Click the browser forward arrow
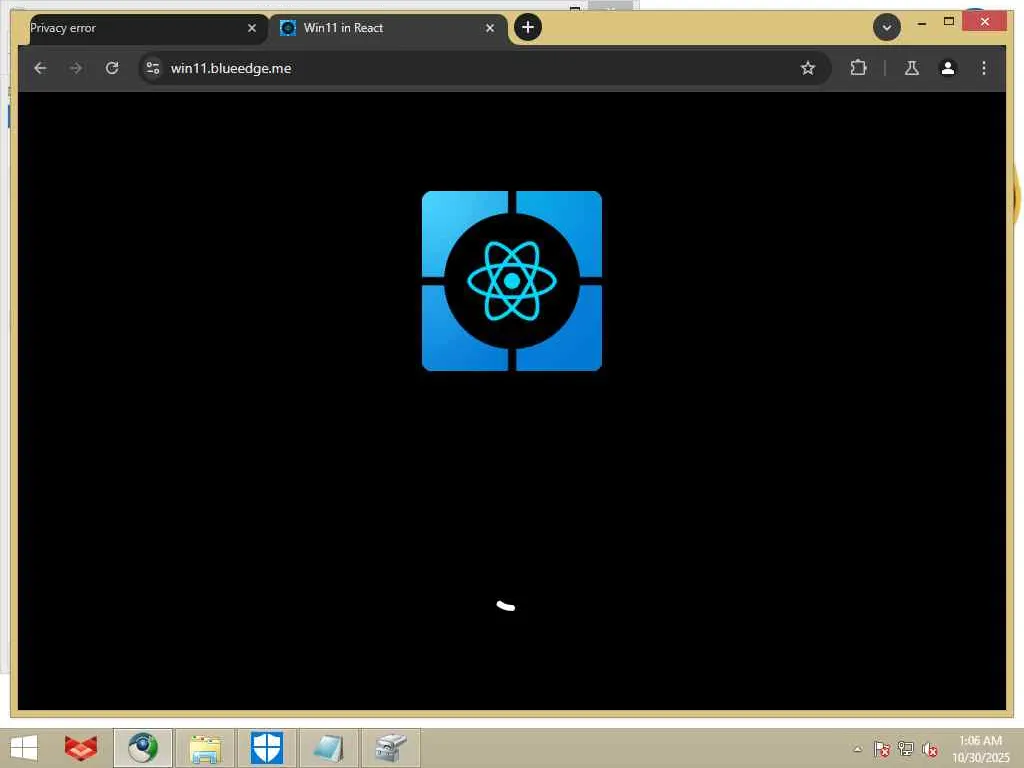The width and height of the screenshot is (1024, 768). pos(76,68)
